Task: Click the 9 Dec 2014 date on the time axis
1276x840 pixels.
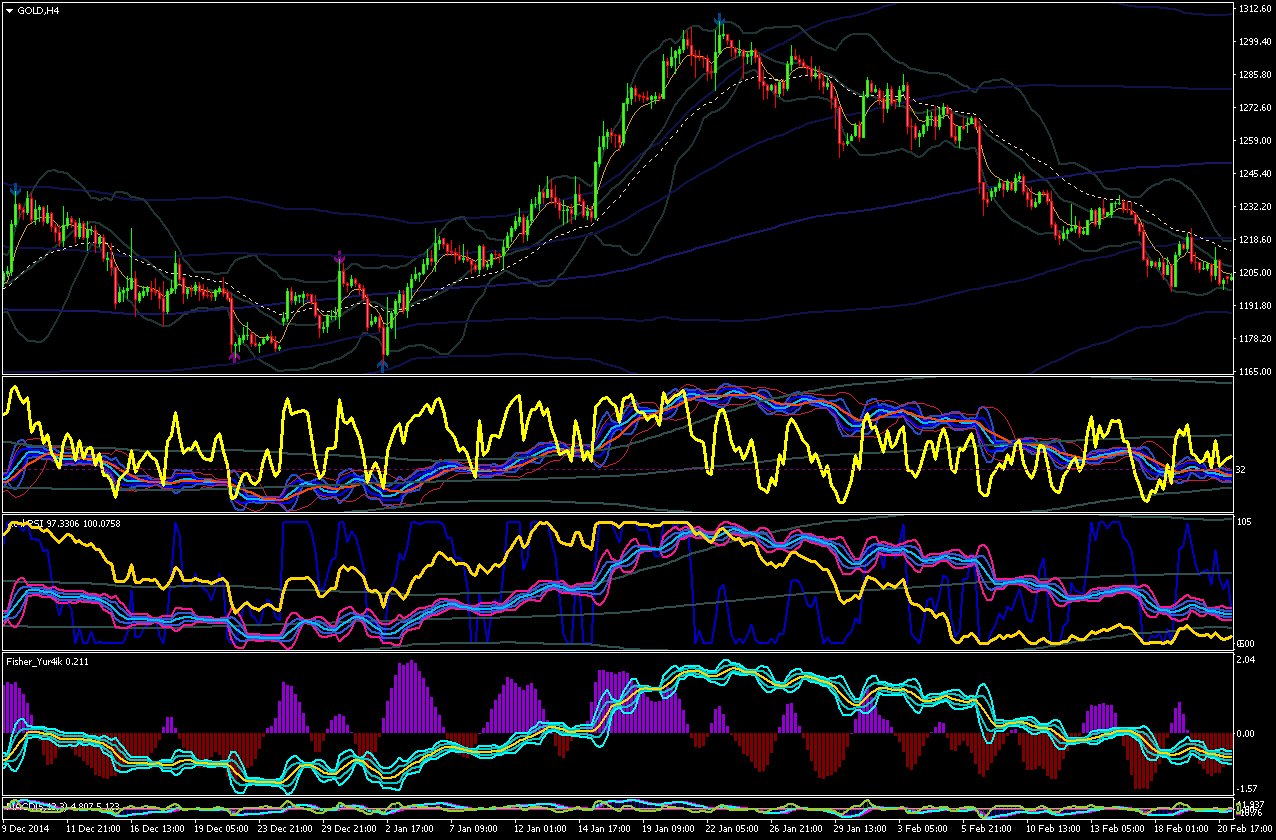Action: coord(25,829)
